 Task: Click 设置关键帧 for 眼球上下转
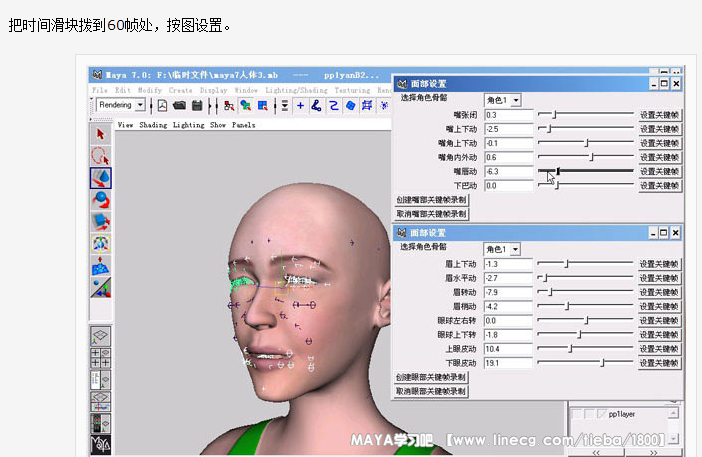660,335
